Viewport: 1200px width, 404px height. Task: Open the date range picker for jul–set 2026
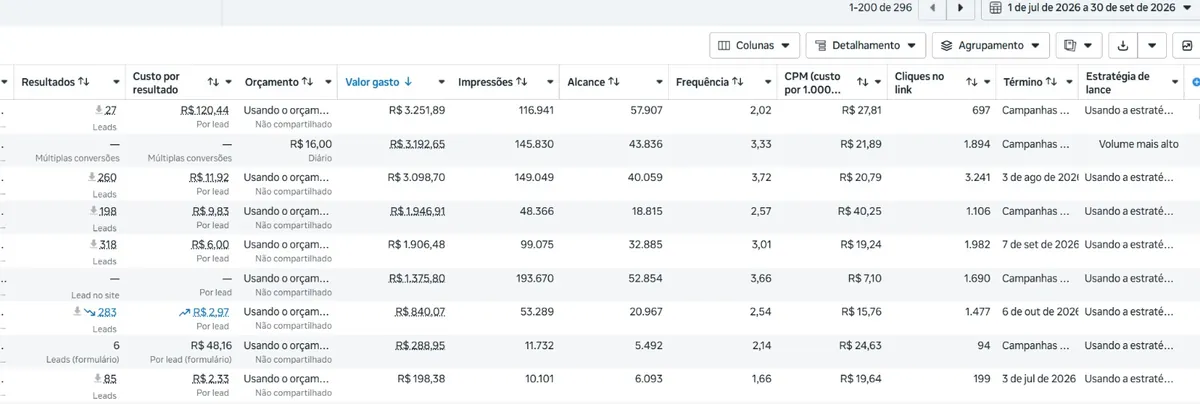pos(1090,8)
